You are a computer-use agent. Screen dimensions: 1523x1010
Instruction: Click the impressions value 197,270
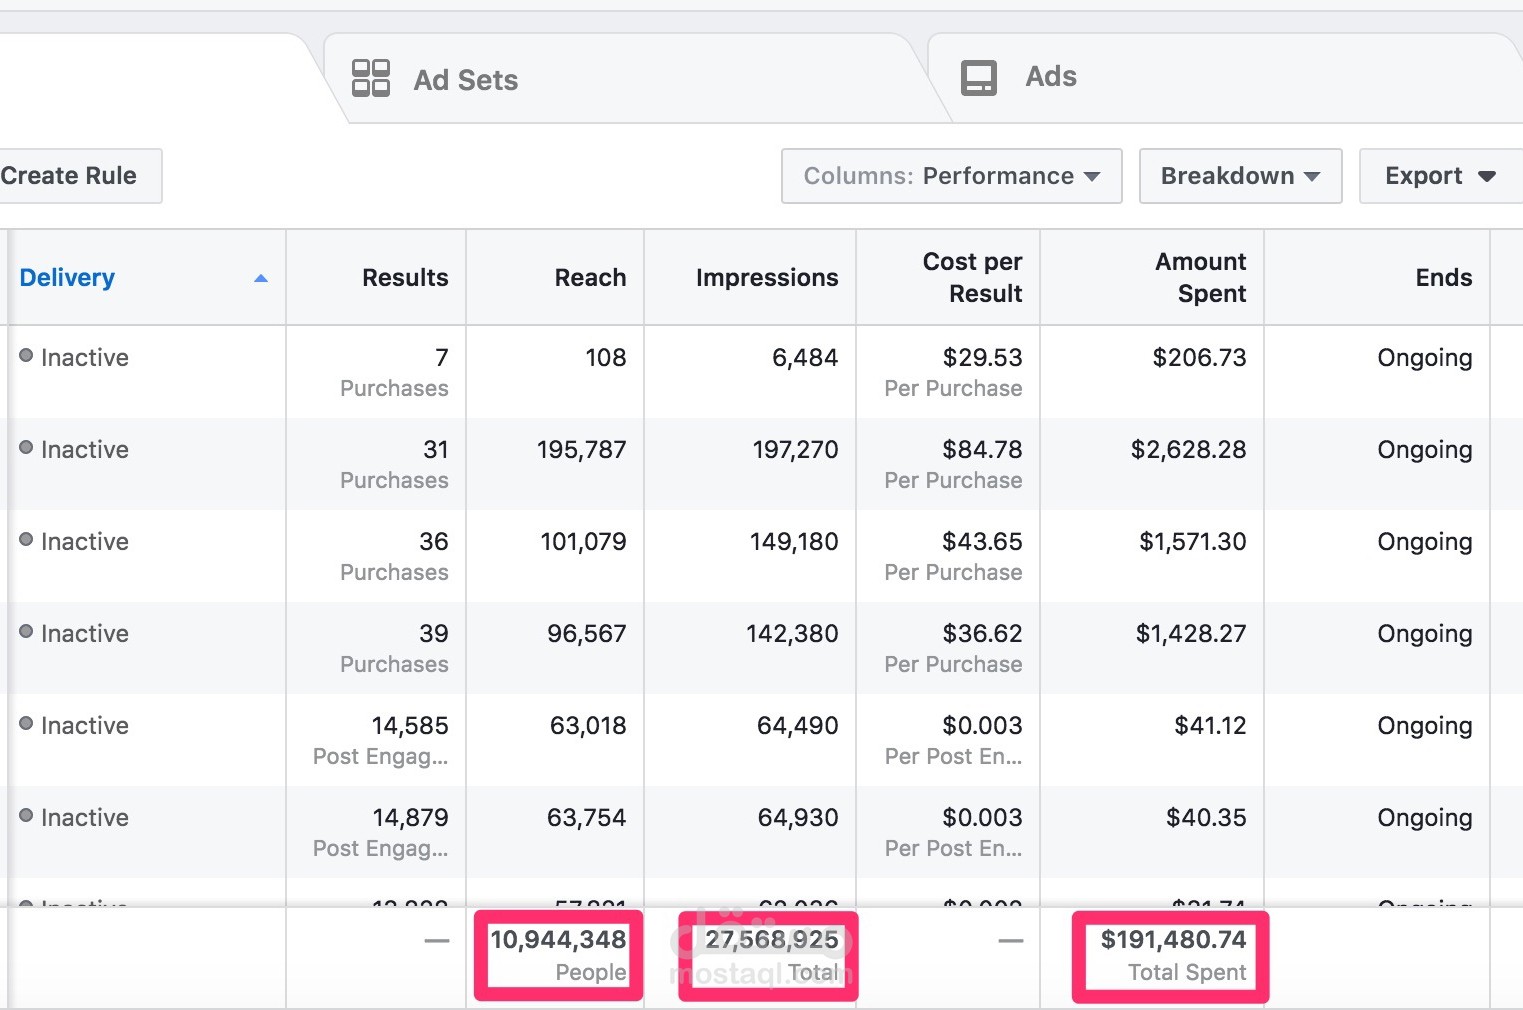tap(796, 450)
